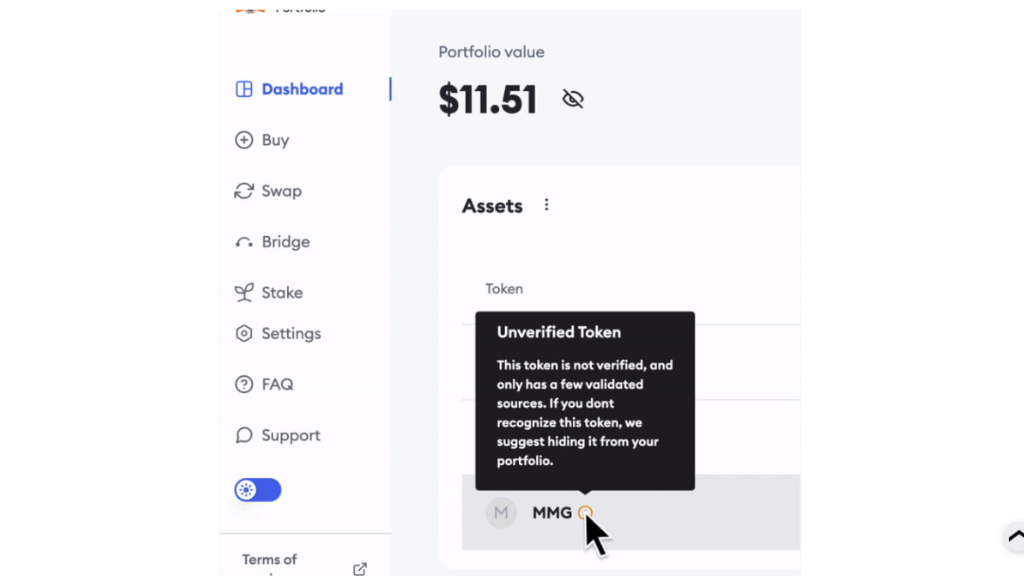
Task: Click the MMG token avatar circle
Action: coord(501,513)
